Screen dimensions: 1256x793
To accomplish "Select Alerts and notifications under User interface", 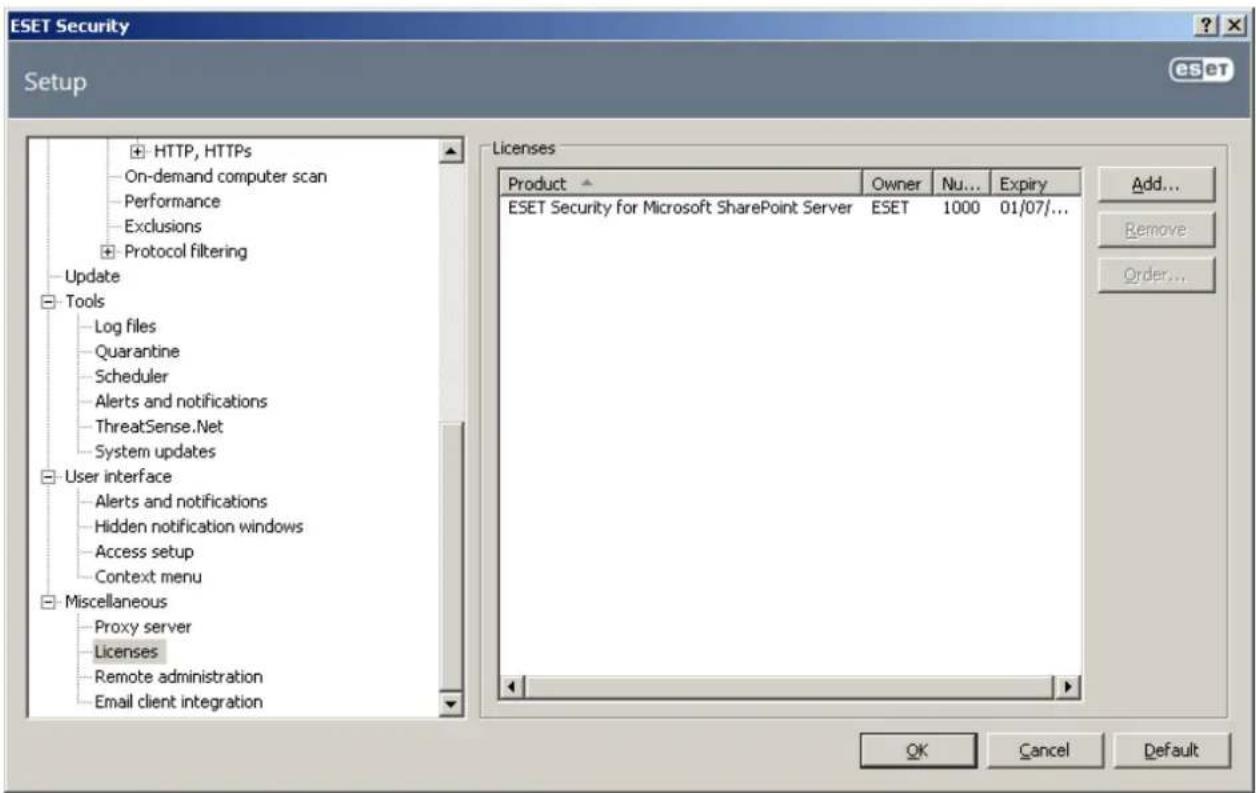I will pyautogui.click(x=181, y=501).
